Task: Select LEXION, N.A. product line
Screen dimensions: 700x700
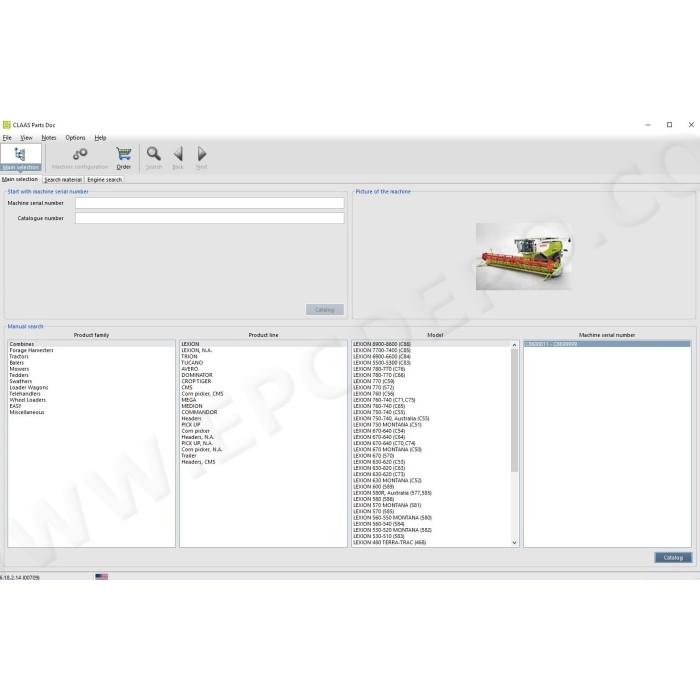Action: point(263,350)
